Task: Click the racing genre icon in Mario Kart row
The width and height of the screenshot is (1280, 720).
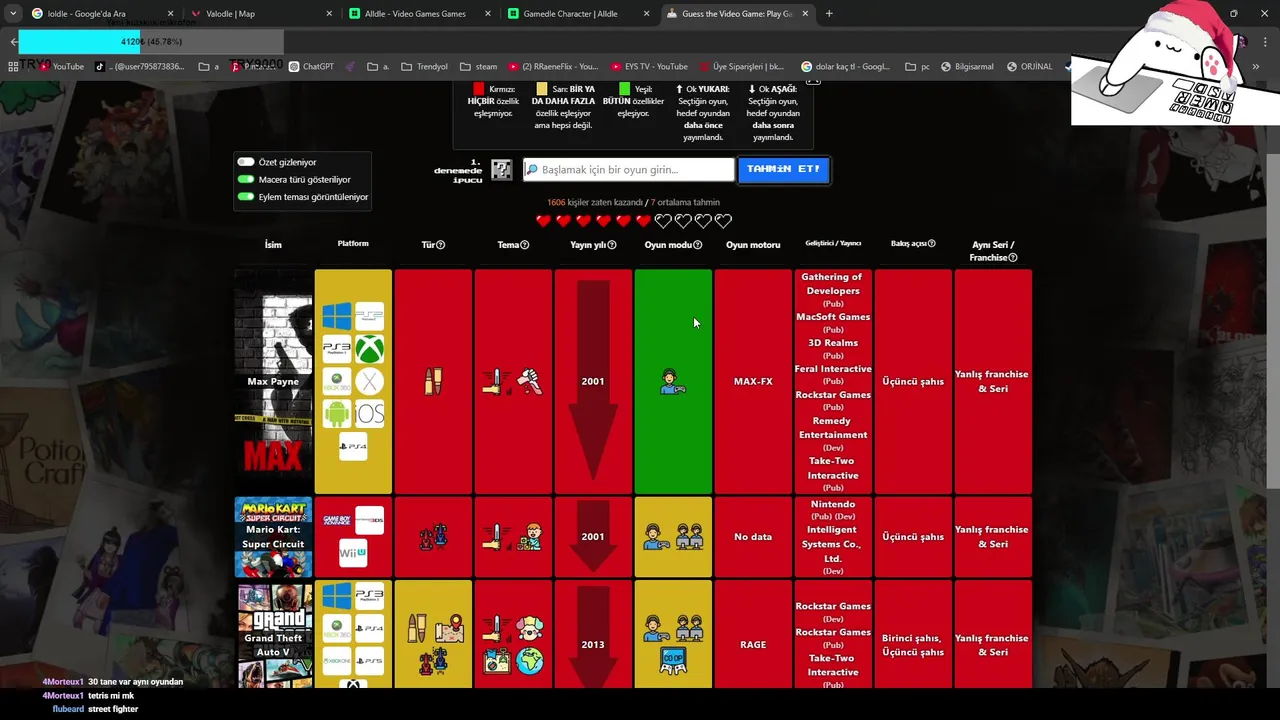Action: (433, 537)
